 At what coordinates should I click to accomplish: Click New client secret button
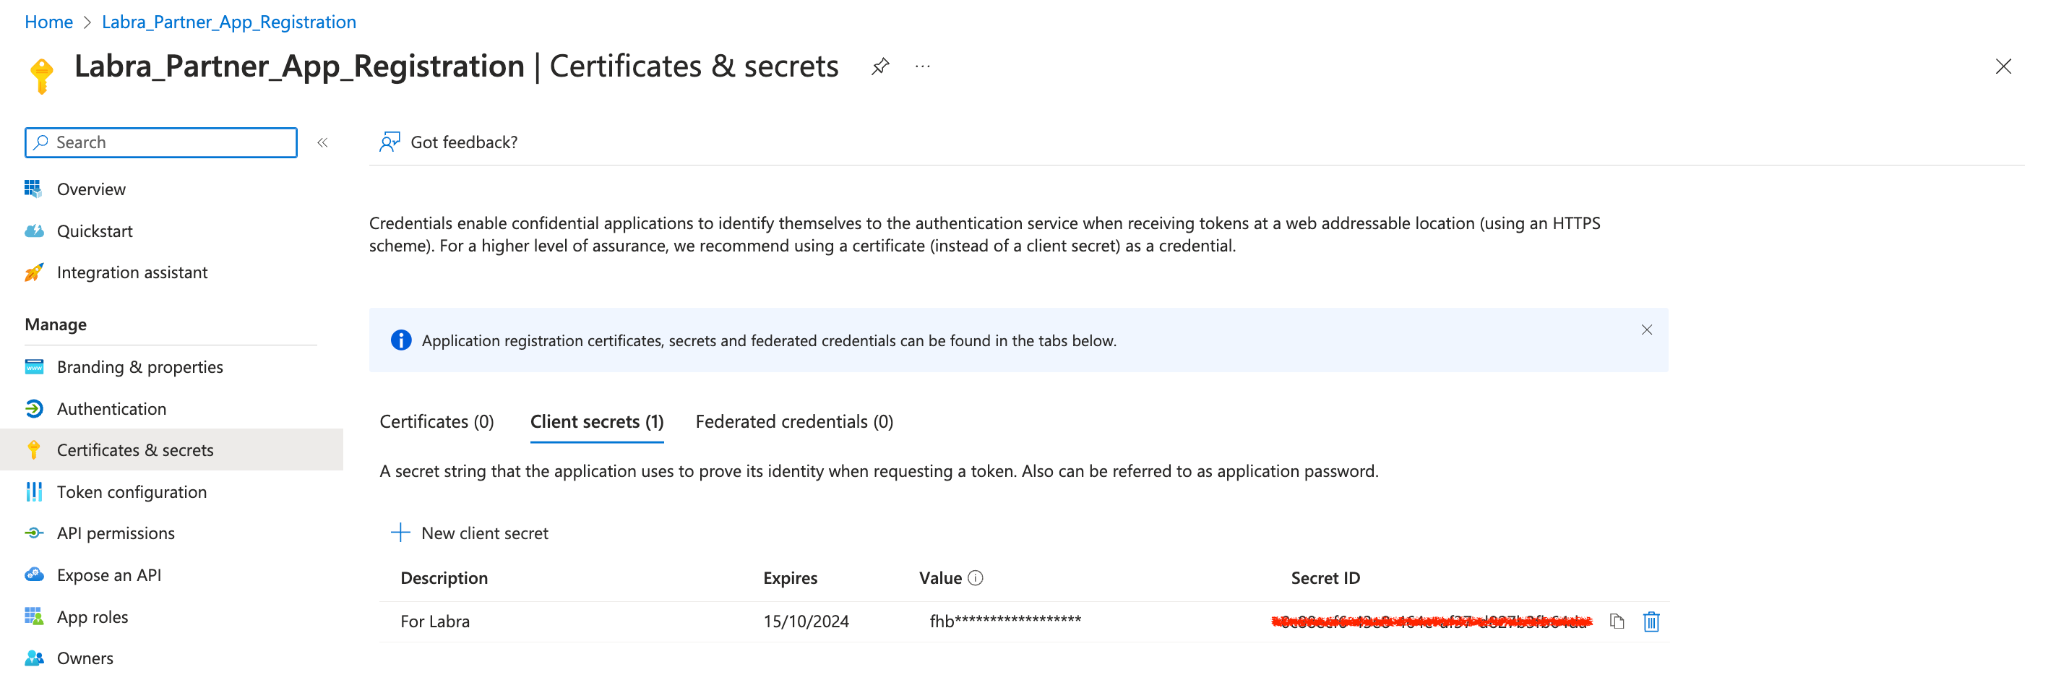tap(470, 533)
